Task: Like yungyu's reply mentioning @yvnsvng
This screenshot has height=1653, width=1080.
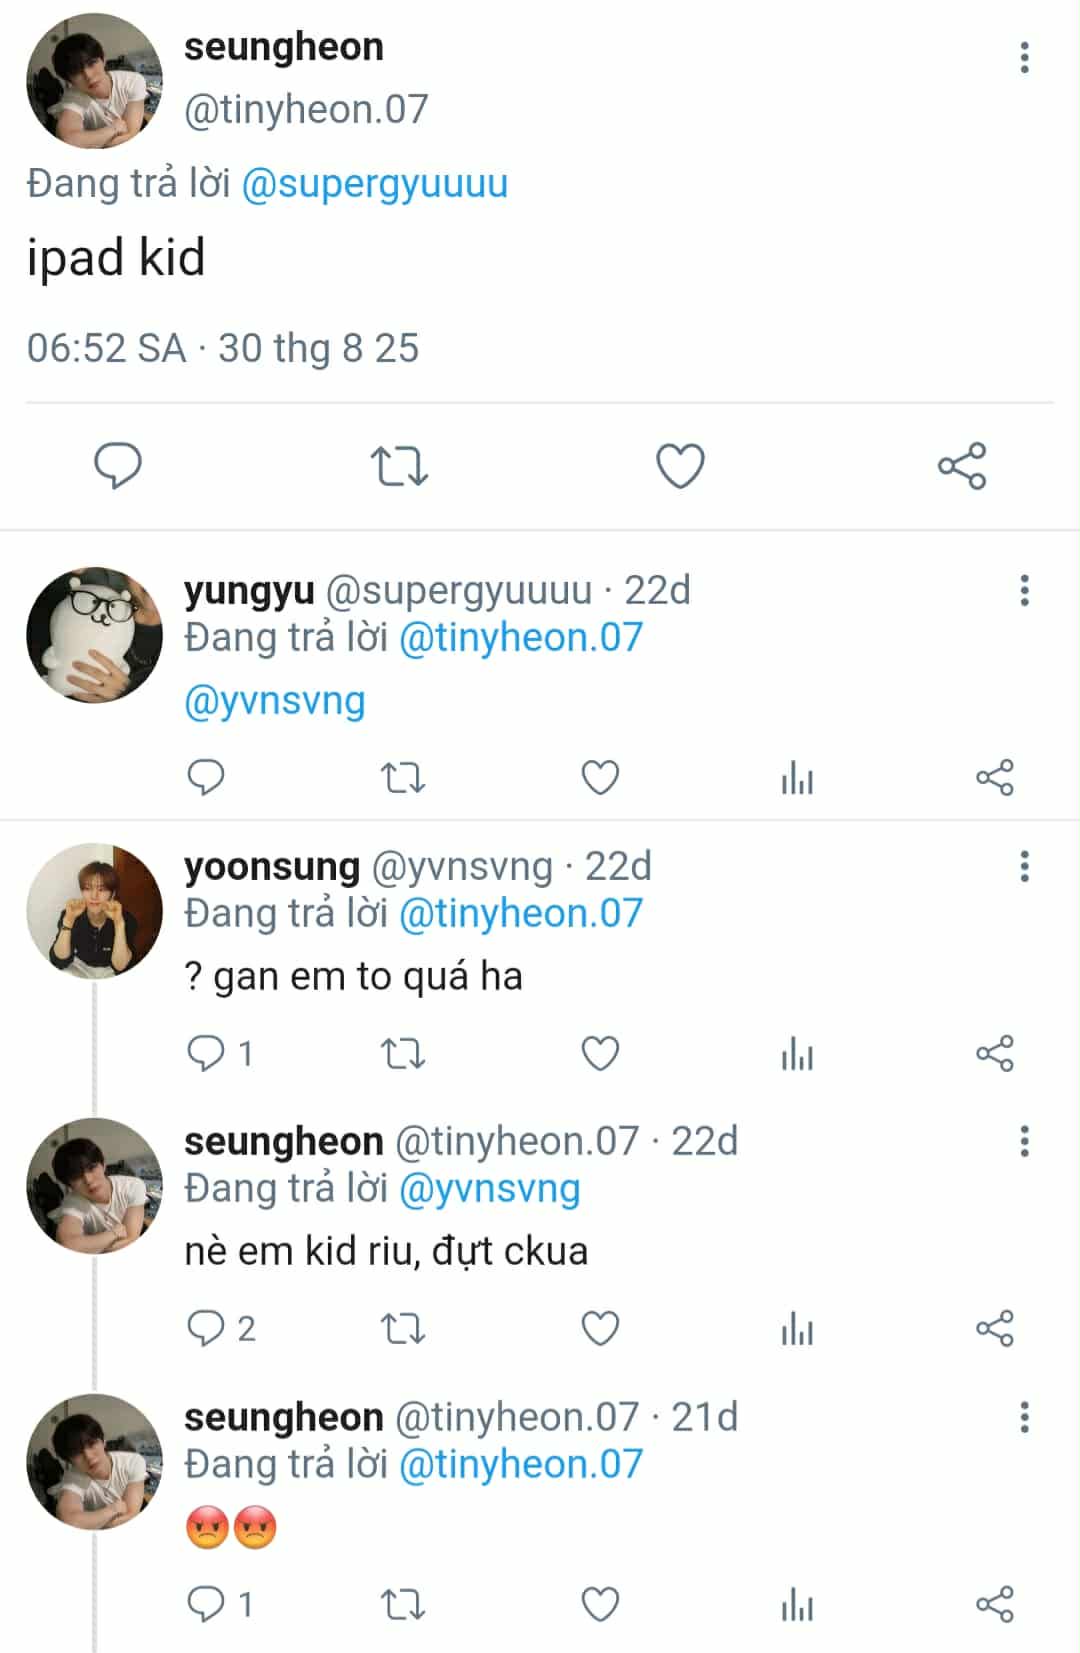Action: click(x=600, y=778)
